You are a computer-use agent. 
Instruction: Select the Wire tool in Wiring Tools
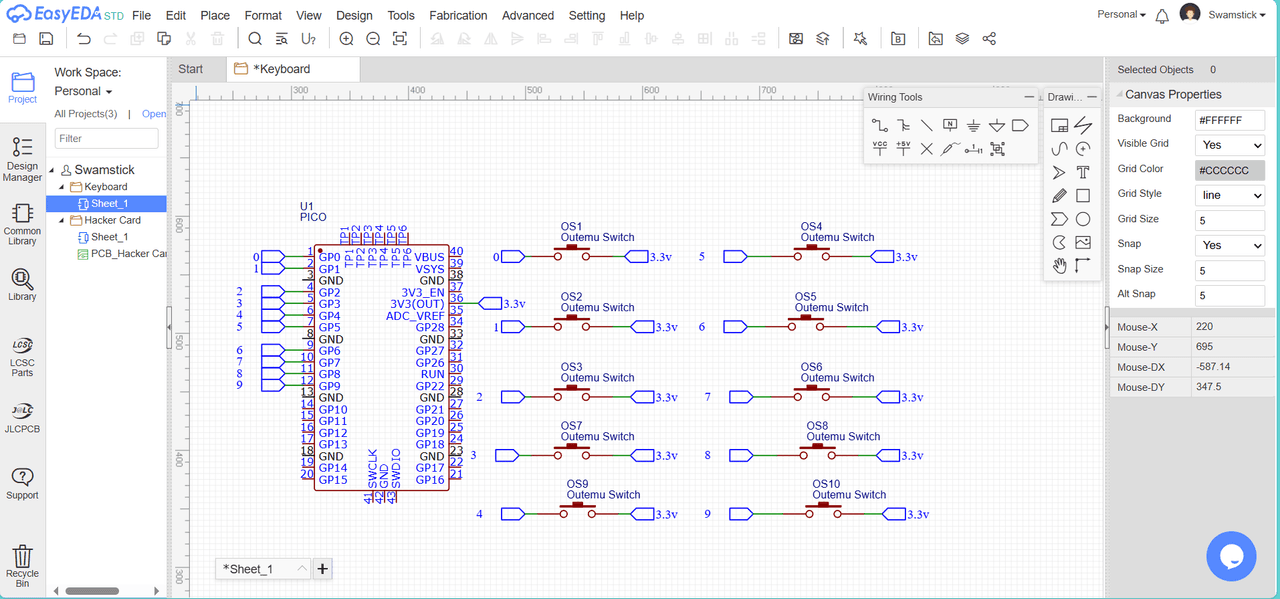879,126
